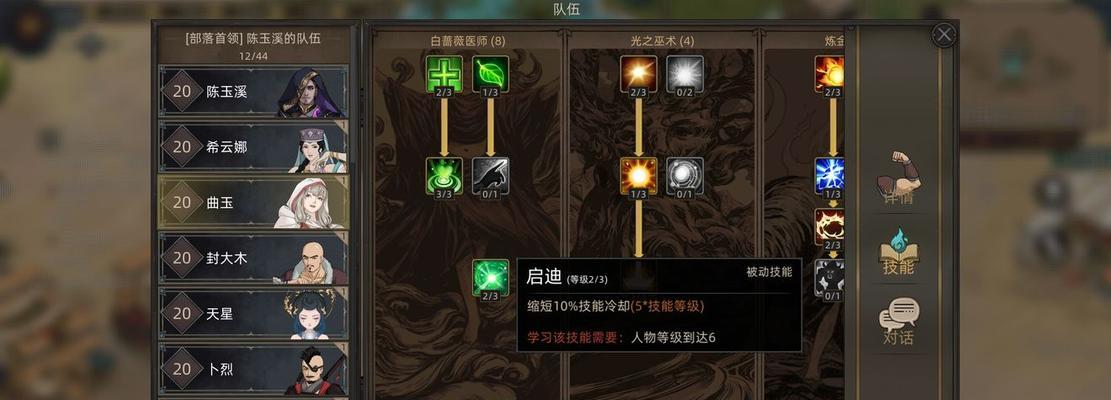This screenshot has width=1111, height=400.
Task: Select team member 封大木
Action: pyautogui.click(x=254, y=258)
